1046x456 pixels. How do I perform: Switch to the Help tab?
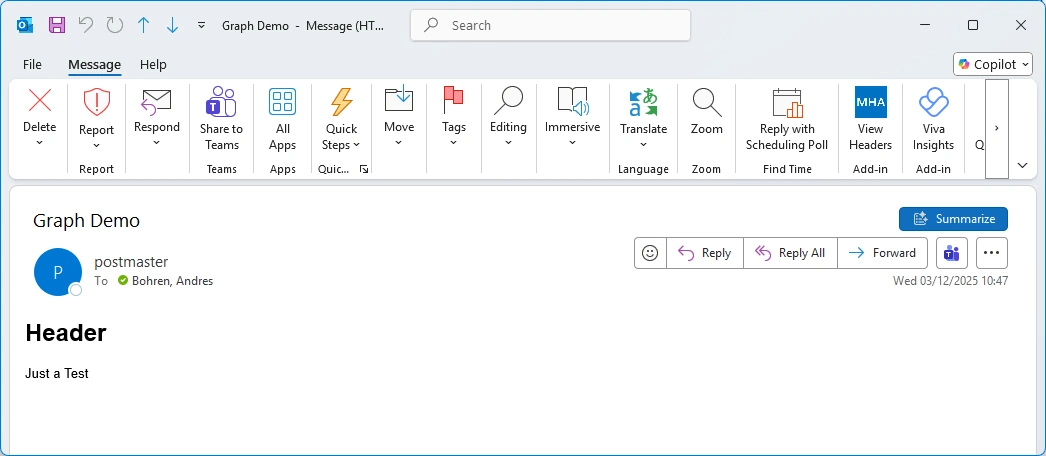click(153, 64)
